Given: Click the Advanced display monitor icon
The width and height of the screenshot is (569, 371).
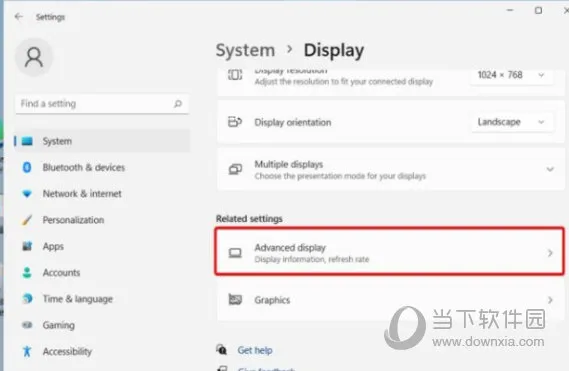Looking at the screenshot, I should click(235, 253).
